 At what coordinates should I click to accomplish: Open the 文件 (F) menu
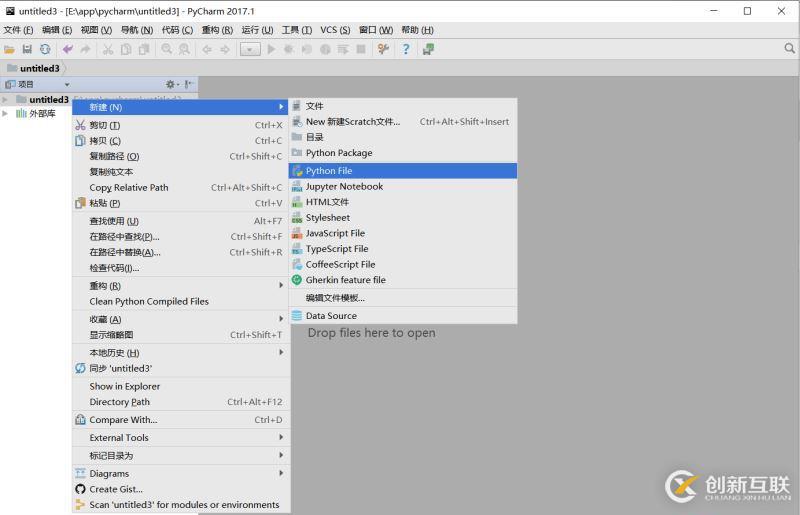tap(18, 30)
